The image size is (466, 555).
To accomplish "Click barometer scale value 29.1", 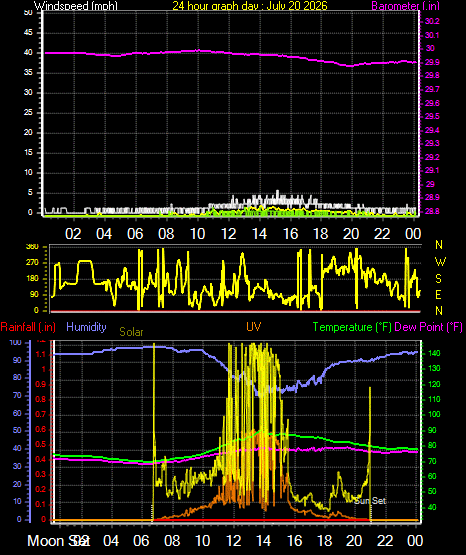I will click(x=432, y=170).
